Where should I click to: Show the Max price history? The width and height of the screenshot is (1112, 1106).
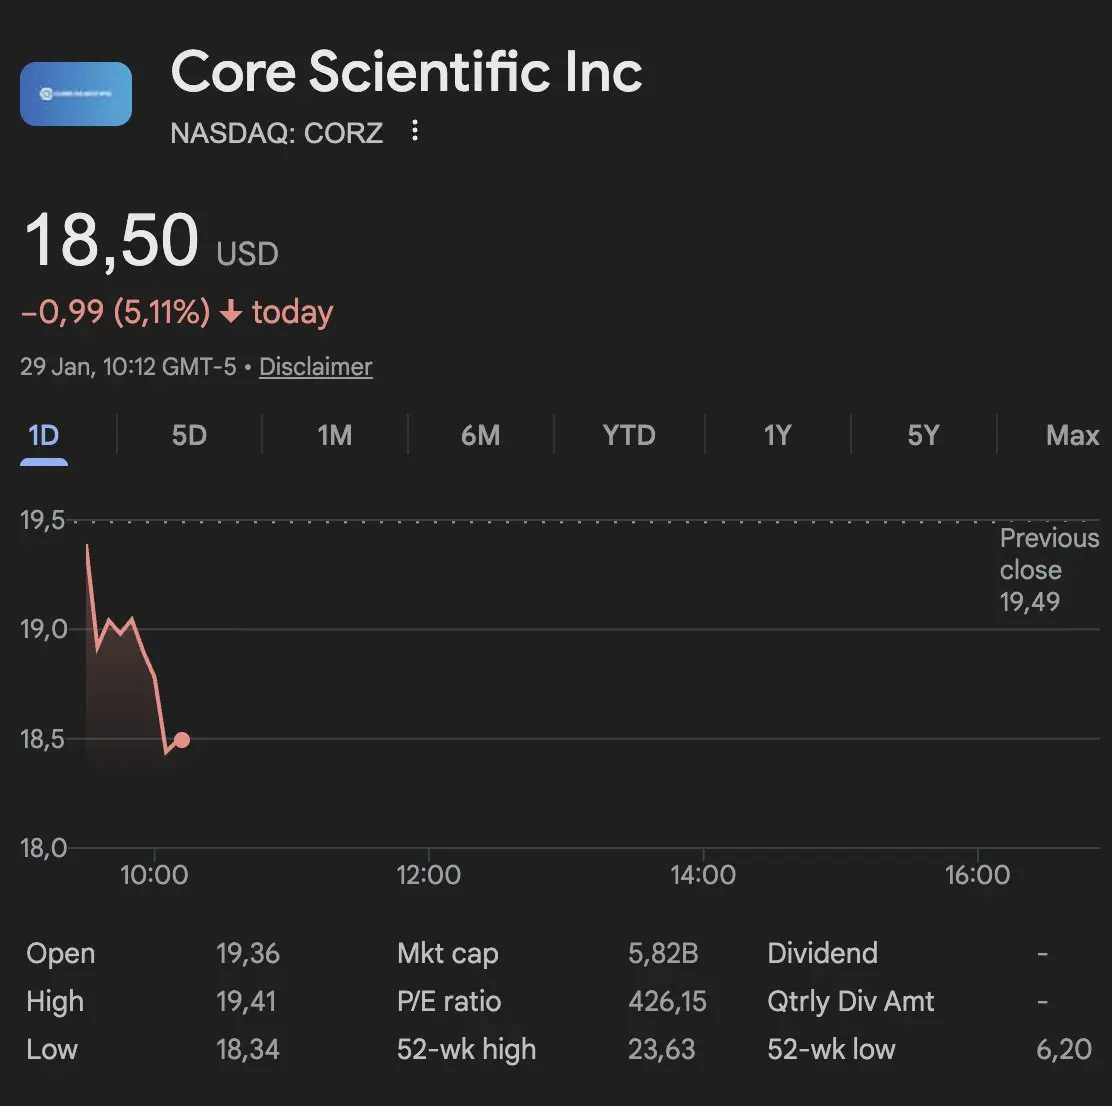pos(1072,436)
